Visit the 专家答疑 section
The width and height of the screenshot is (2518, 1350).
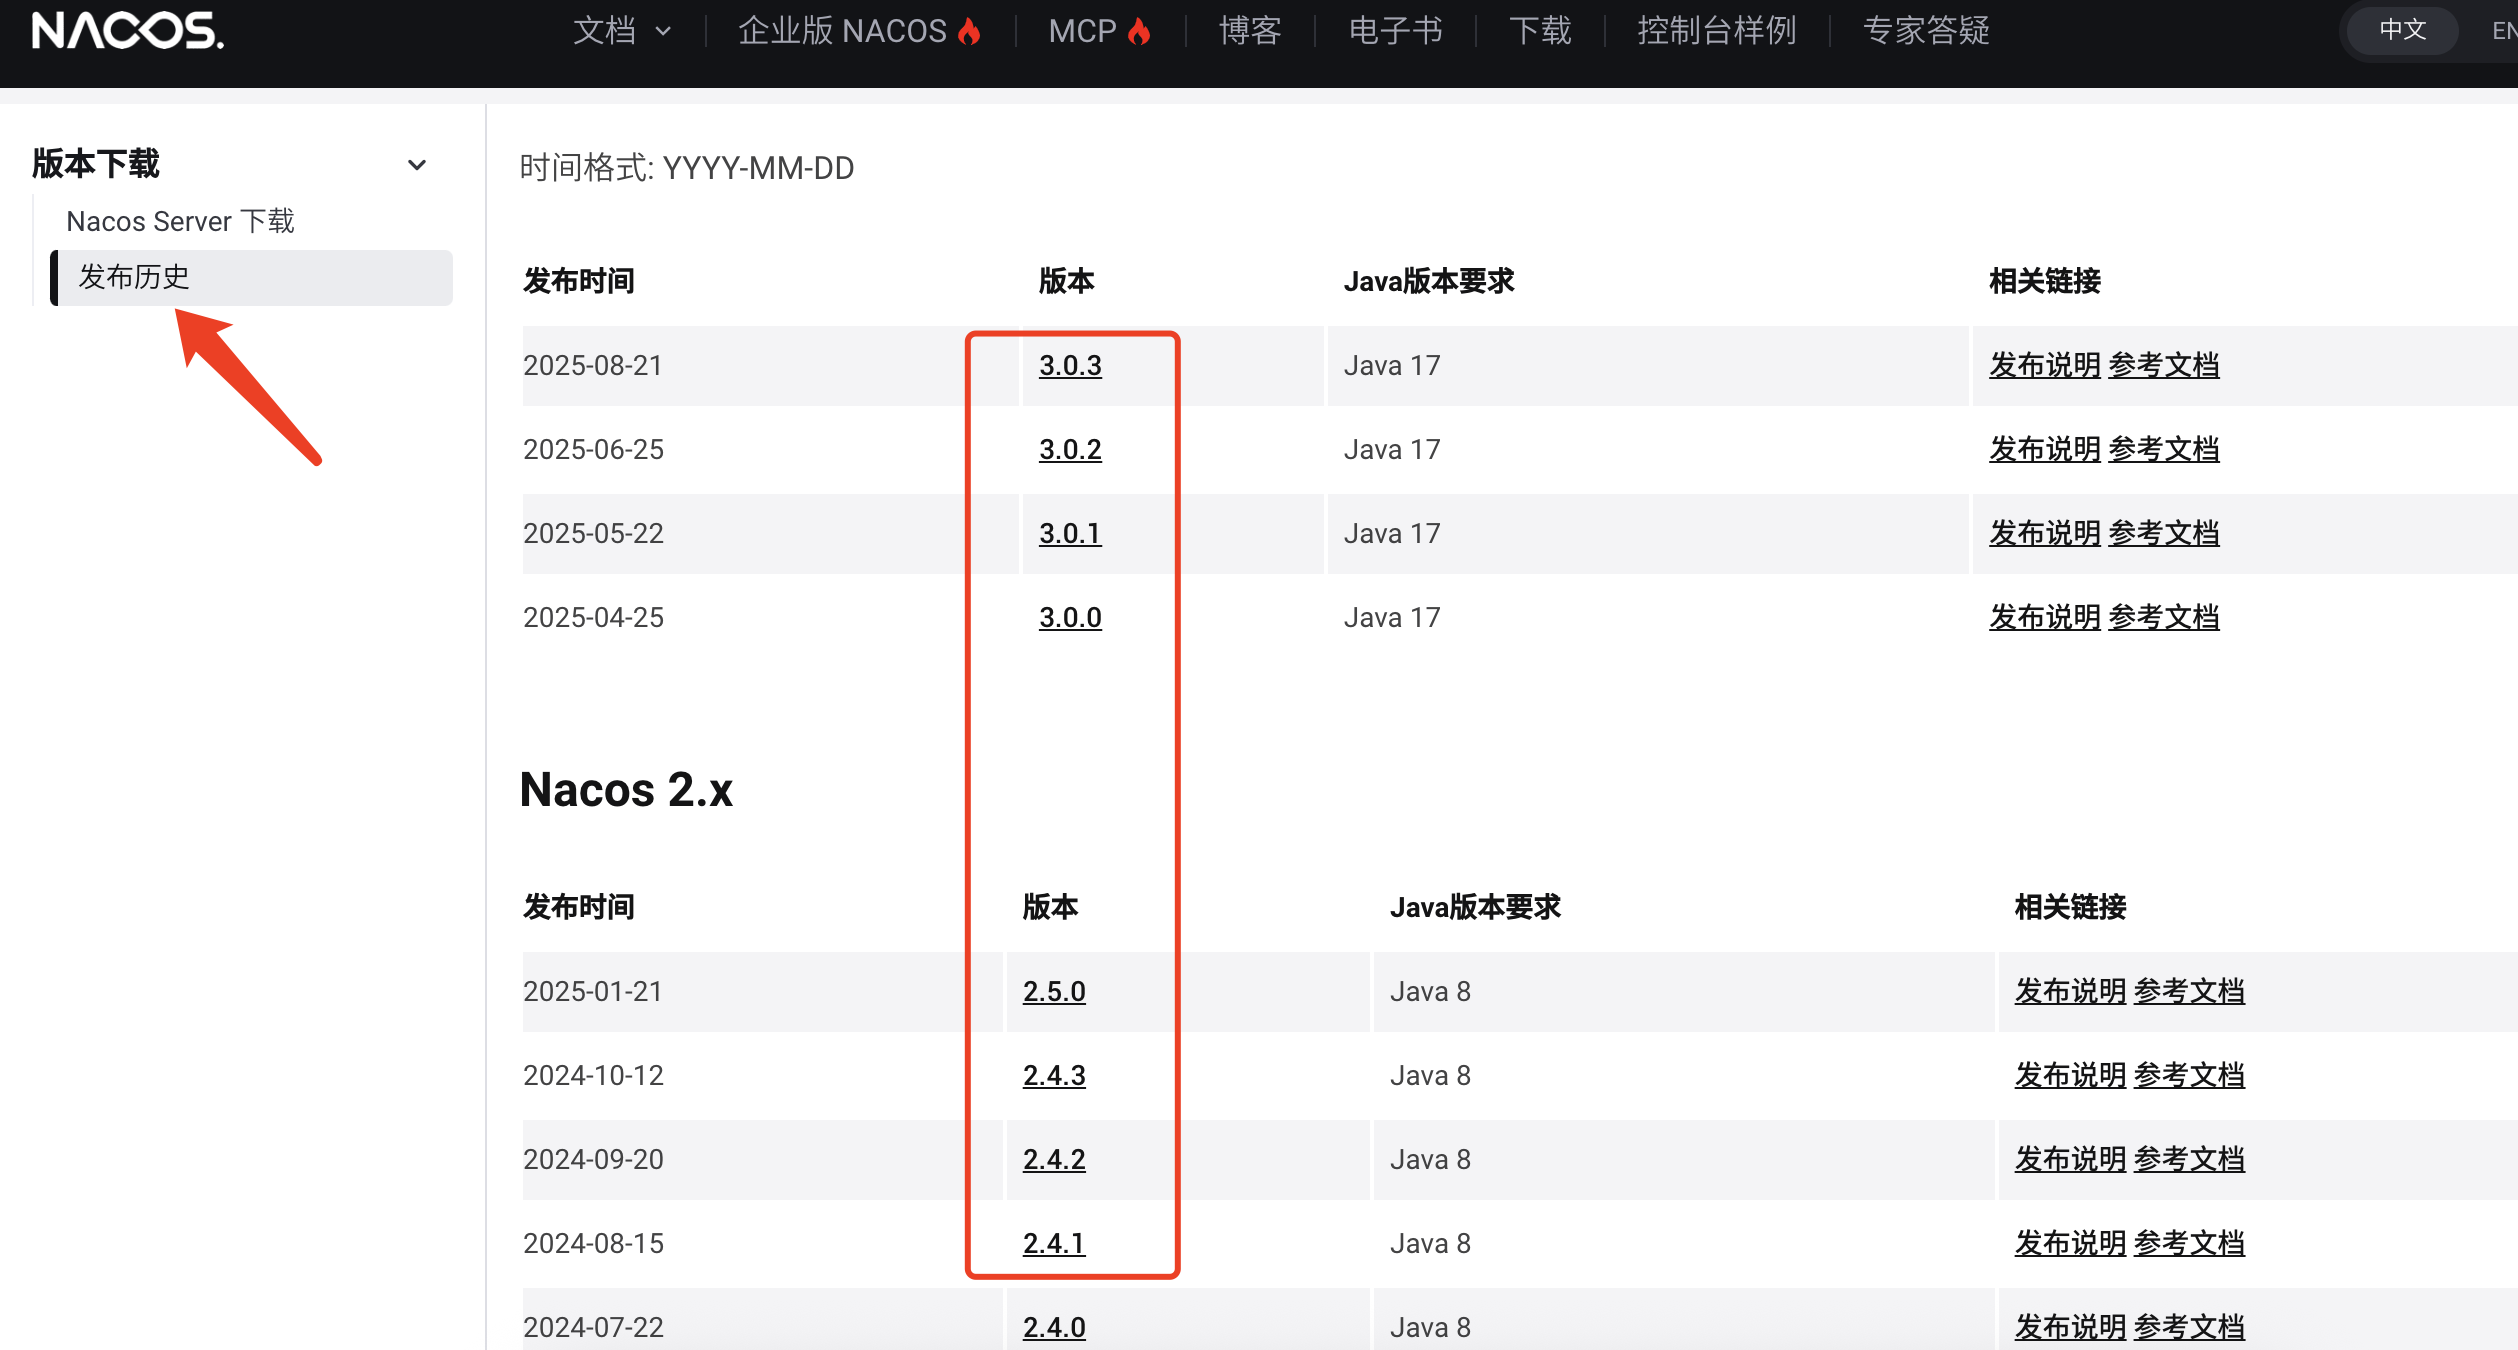tap(1925, 30)
